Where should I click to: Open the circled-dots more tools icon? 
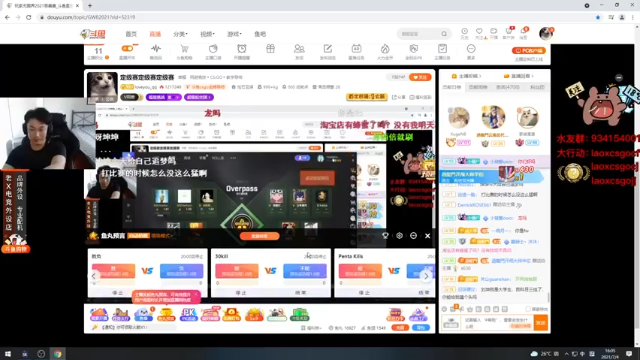coord(471,49)
